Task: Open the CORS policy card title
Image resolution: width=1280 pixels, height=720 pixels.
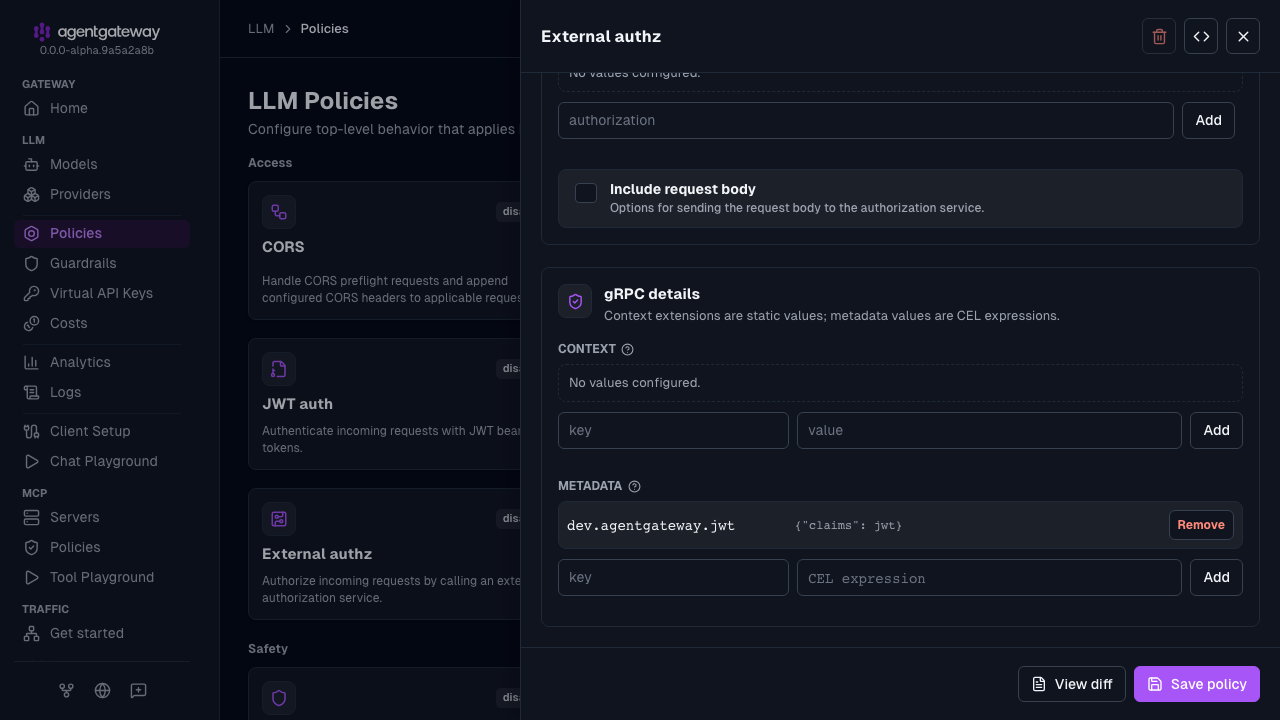Action: pyautogui.click(x=283, y=247)
